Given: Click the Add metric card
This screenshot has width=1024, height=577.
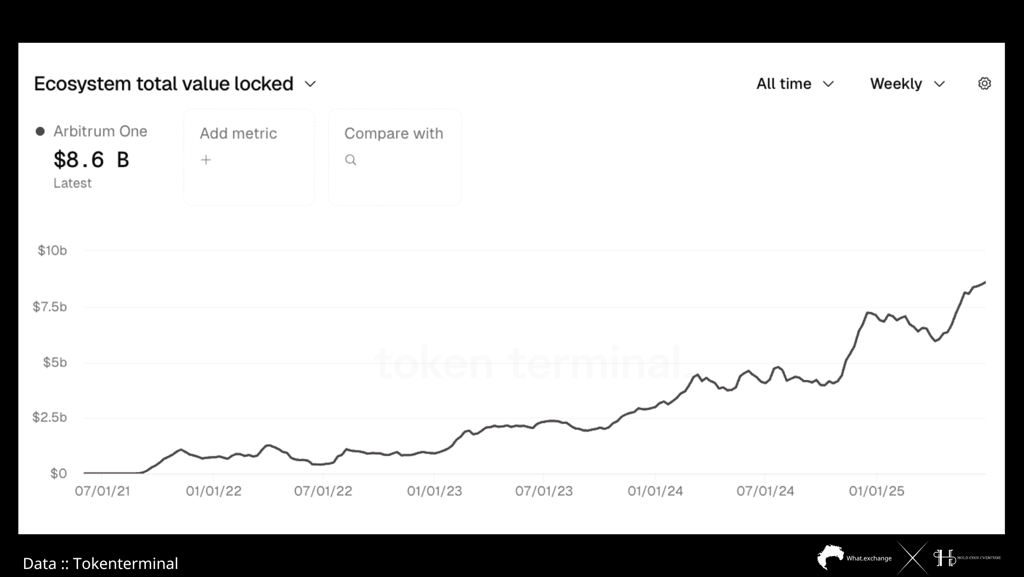Looking at the screenshot, I should click(x=249, y=157).
